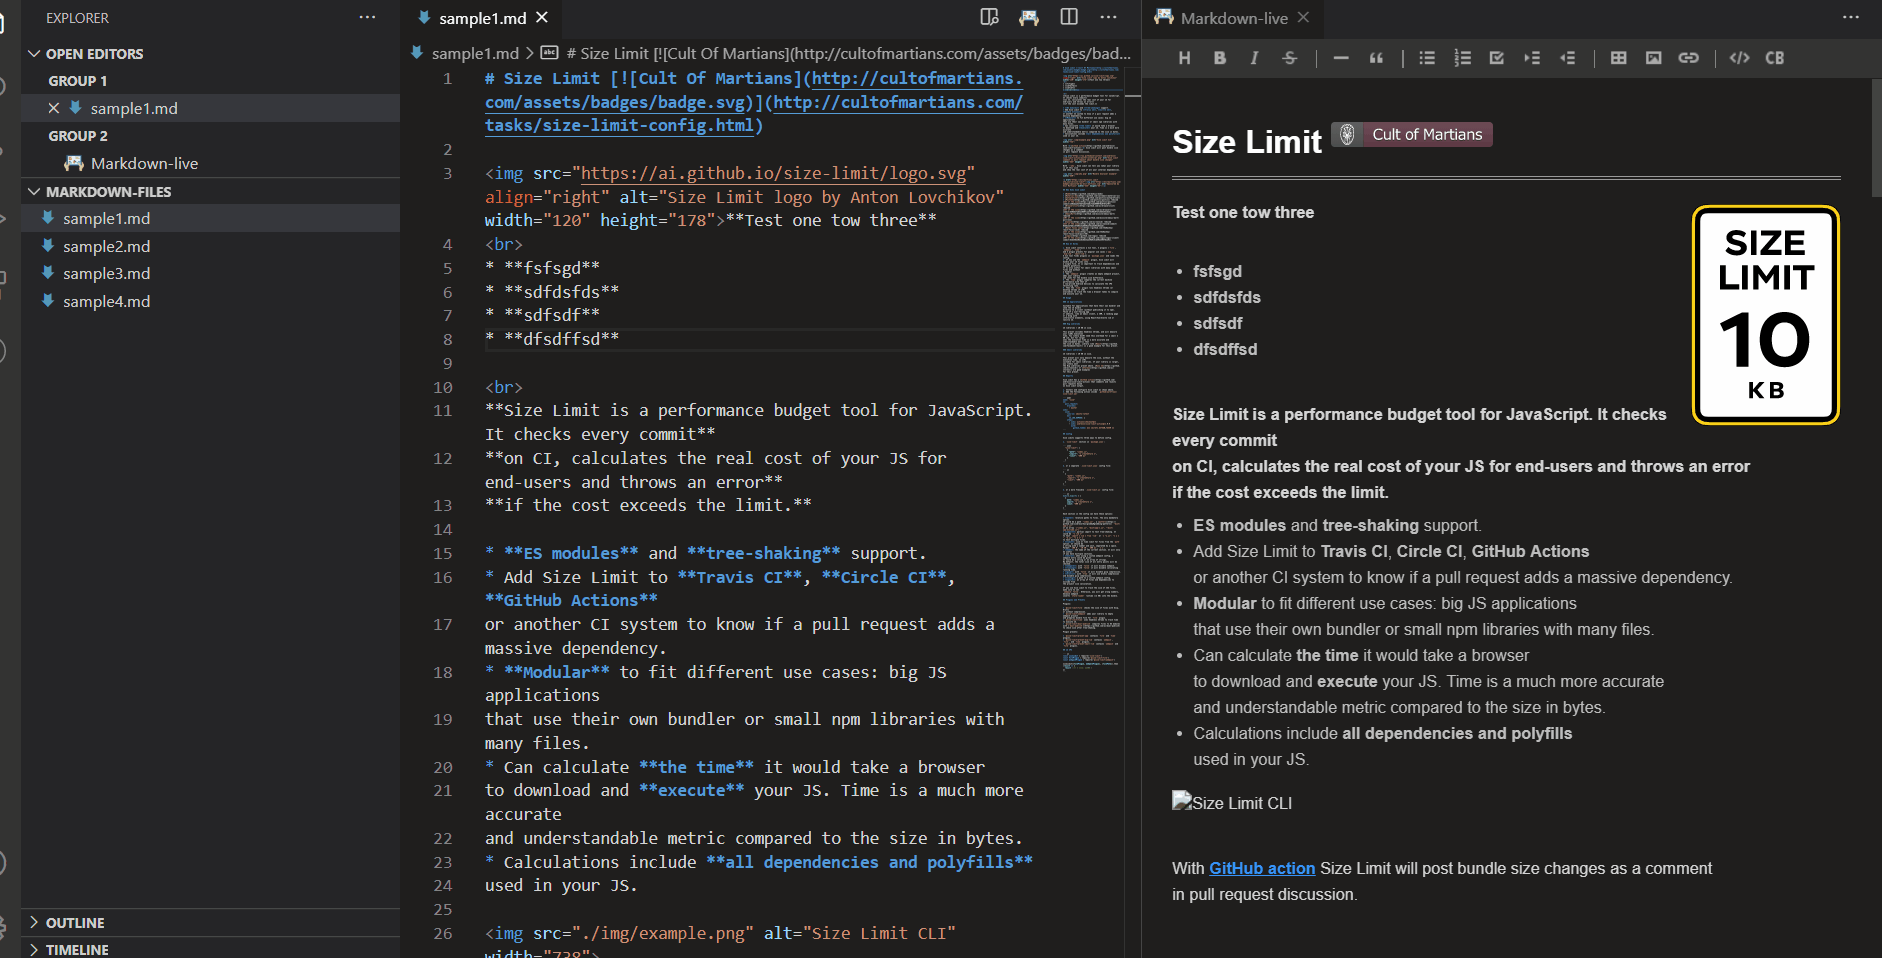
Task: Increase indent with the indent icon
Action: click(1532, 58)
